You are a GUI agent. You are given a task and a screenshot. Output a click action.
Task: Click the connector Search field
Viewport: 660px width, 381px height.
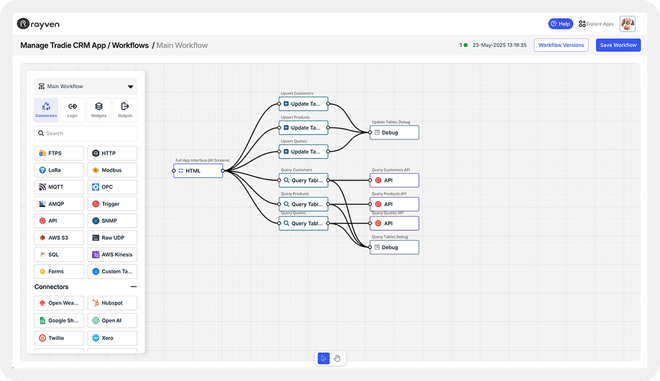tap(86, 133)
